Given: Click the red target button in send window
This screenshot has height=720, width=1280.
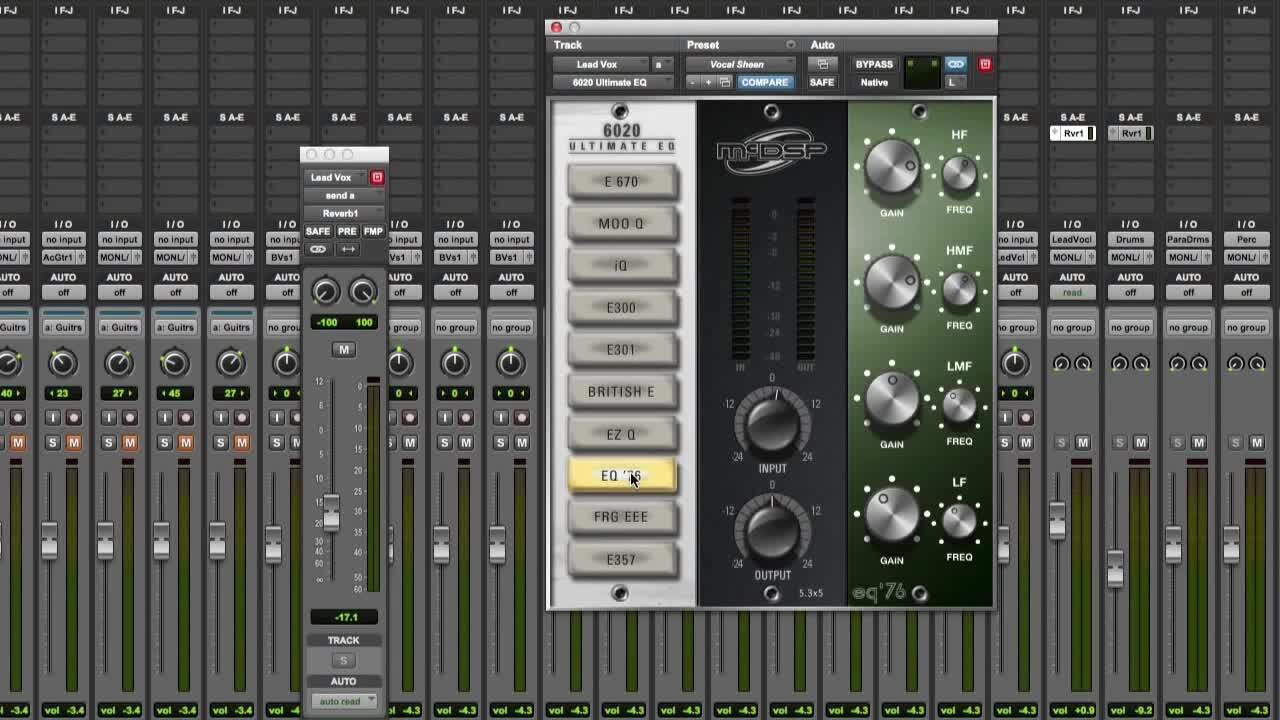Looking at the screenshot, I should [x=377, y=177].
